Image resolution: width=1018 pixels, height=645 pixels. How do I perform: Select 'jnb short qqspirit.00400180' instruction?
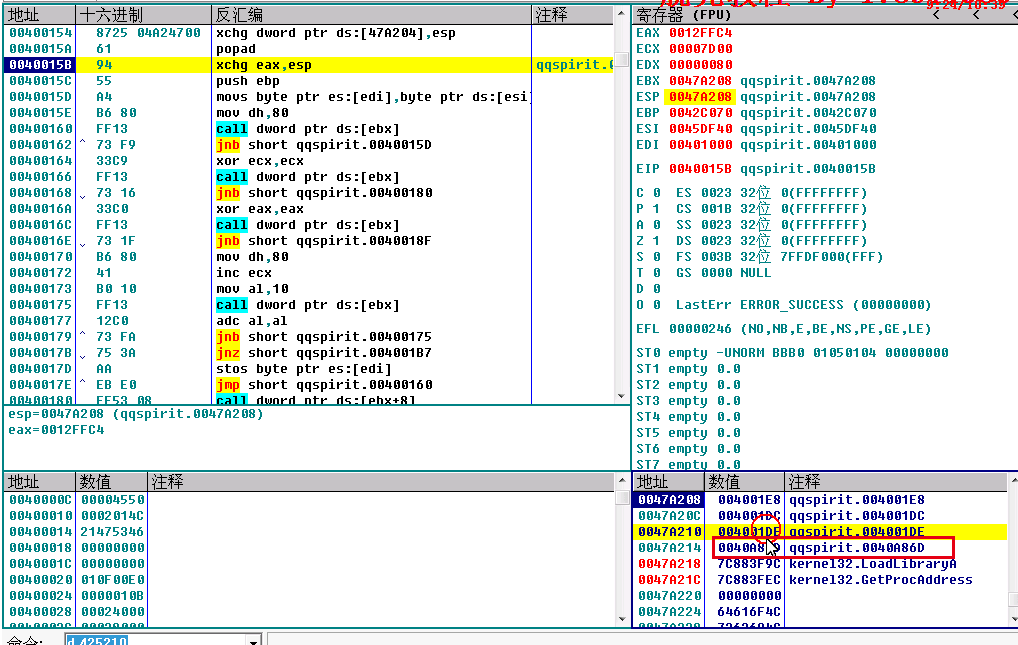(324, 193)
